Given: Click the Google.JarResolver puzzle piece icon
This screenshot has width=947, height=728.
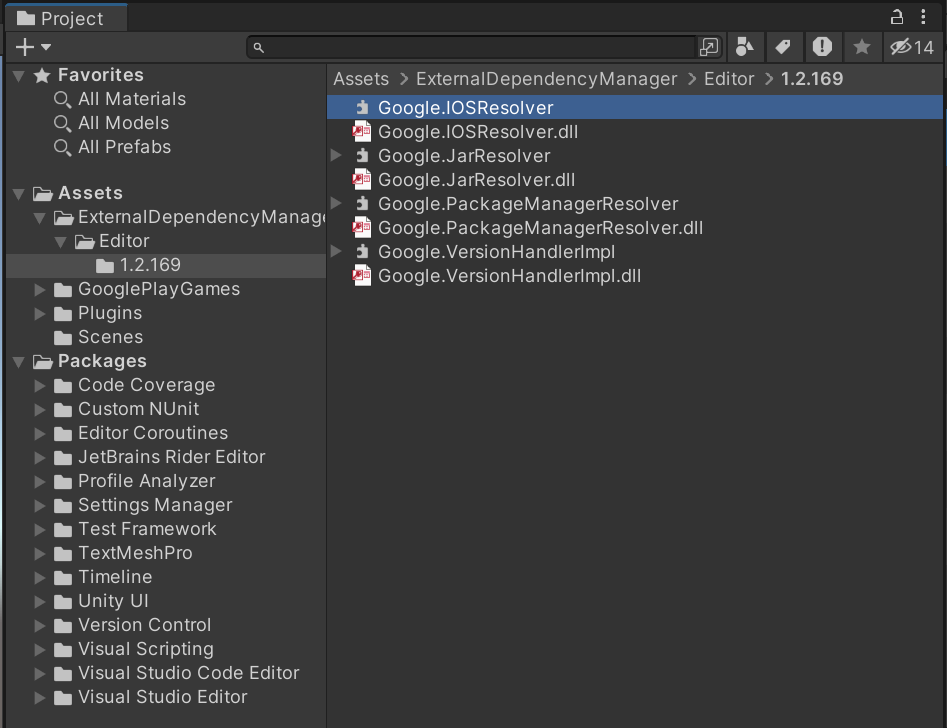Looking at the screenshot, I should click(x=362, y=156).
